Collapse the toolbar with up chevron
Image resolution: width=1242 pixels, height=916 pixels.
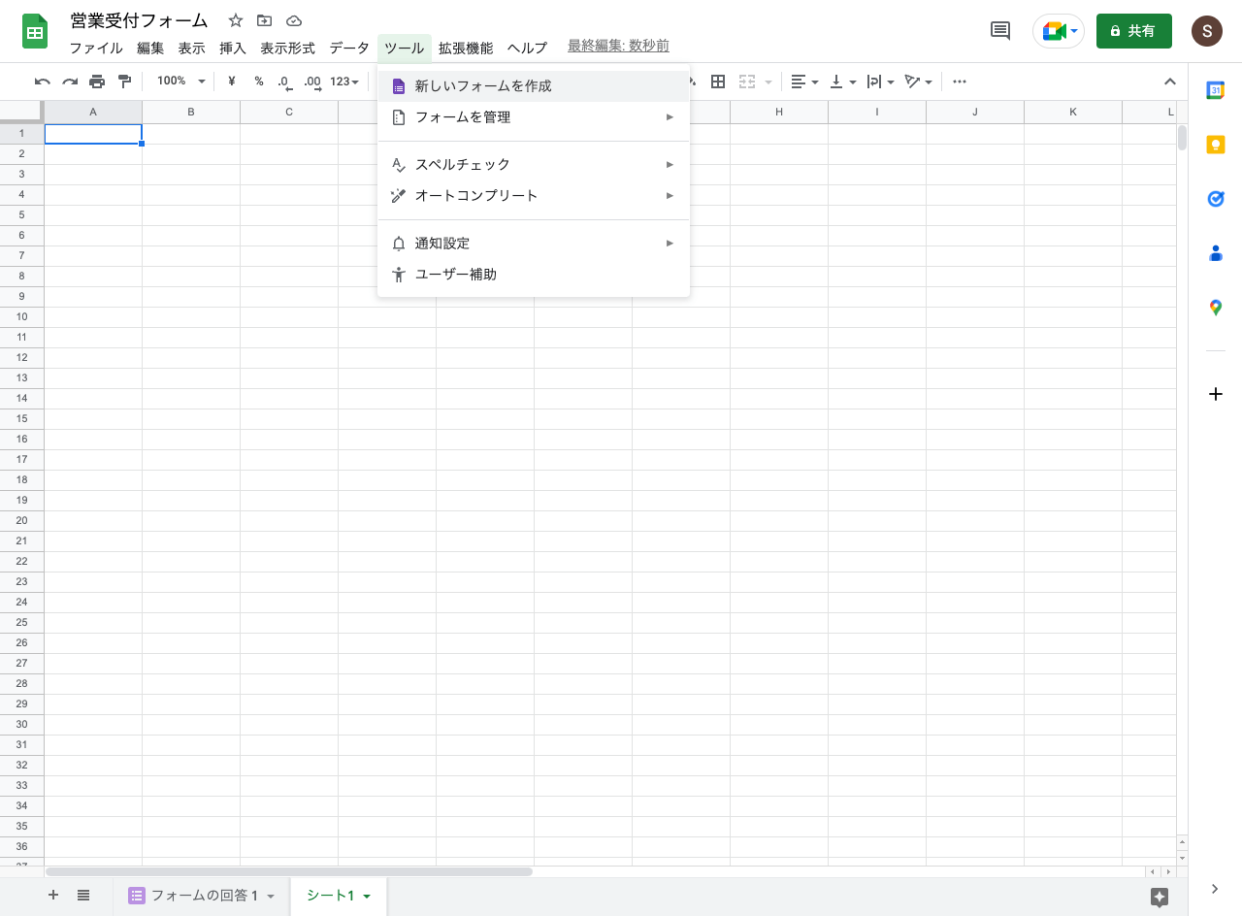1169,81
